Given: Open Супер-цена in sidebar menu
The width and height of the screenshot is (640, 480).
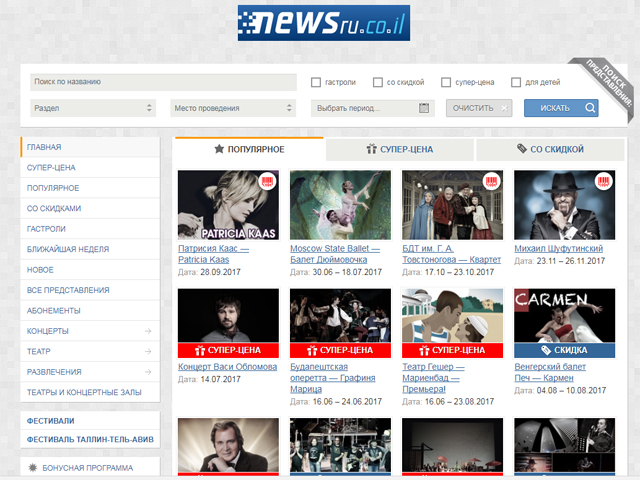Looking at the screenshot, I should (x=90, y=167).
